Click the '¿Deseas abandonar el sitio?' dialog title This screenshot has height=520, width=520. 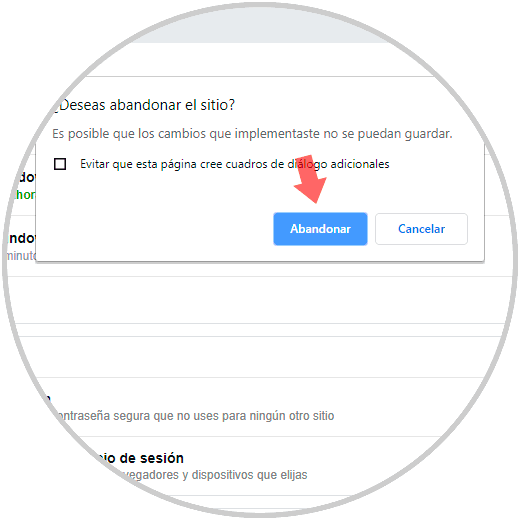144,105
